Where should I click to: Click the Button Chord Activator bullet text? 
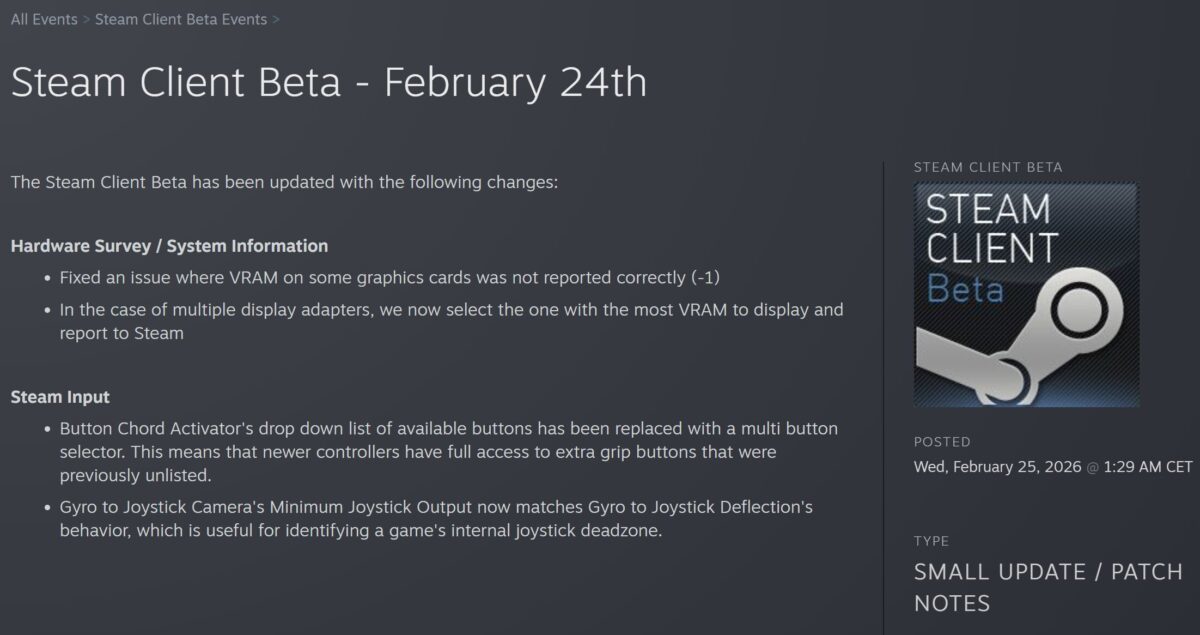[448, 451]
